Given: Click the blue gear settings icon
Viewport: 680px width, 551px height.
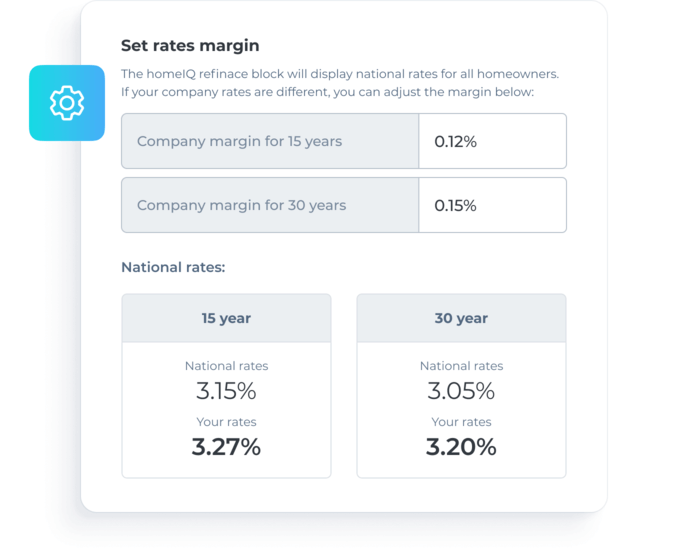Looking at the screenshot, I should [x=67, y=103].
